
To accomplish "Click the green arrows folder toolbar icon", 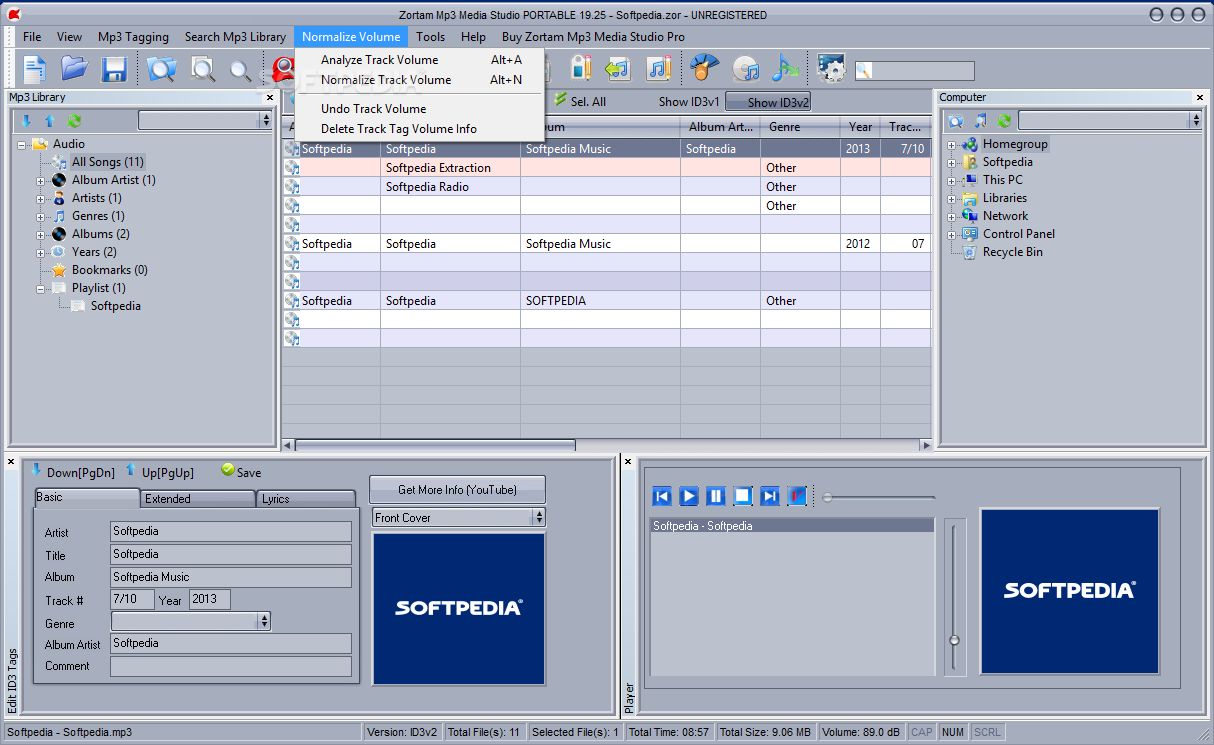I will tap(619, 68).
